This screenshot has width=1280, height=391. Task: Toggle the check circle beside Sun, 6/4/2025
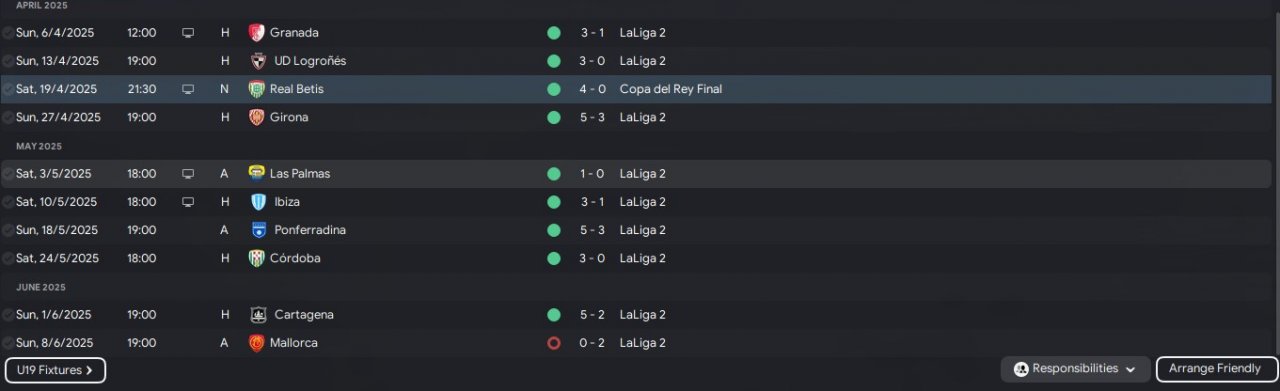pyautogui.click(x=8, y=33)
